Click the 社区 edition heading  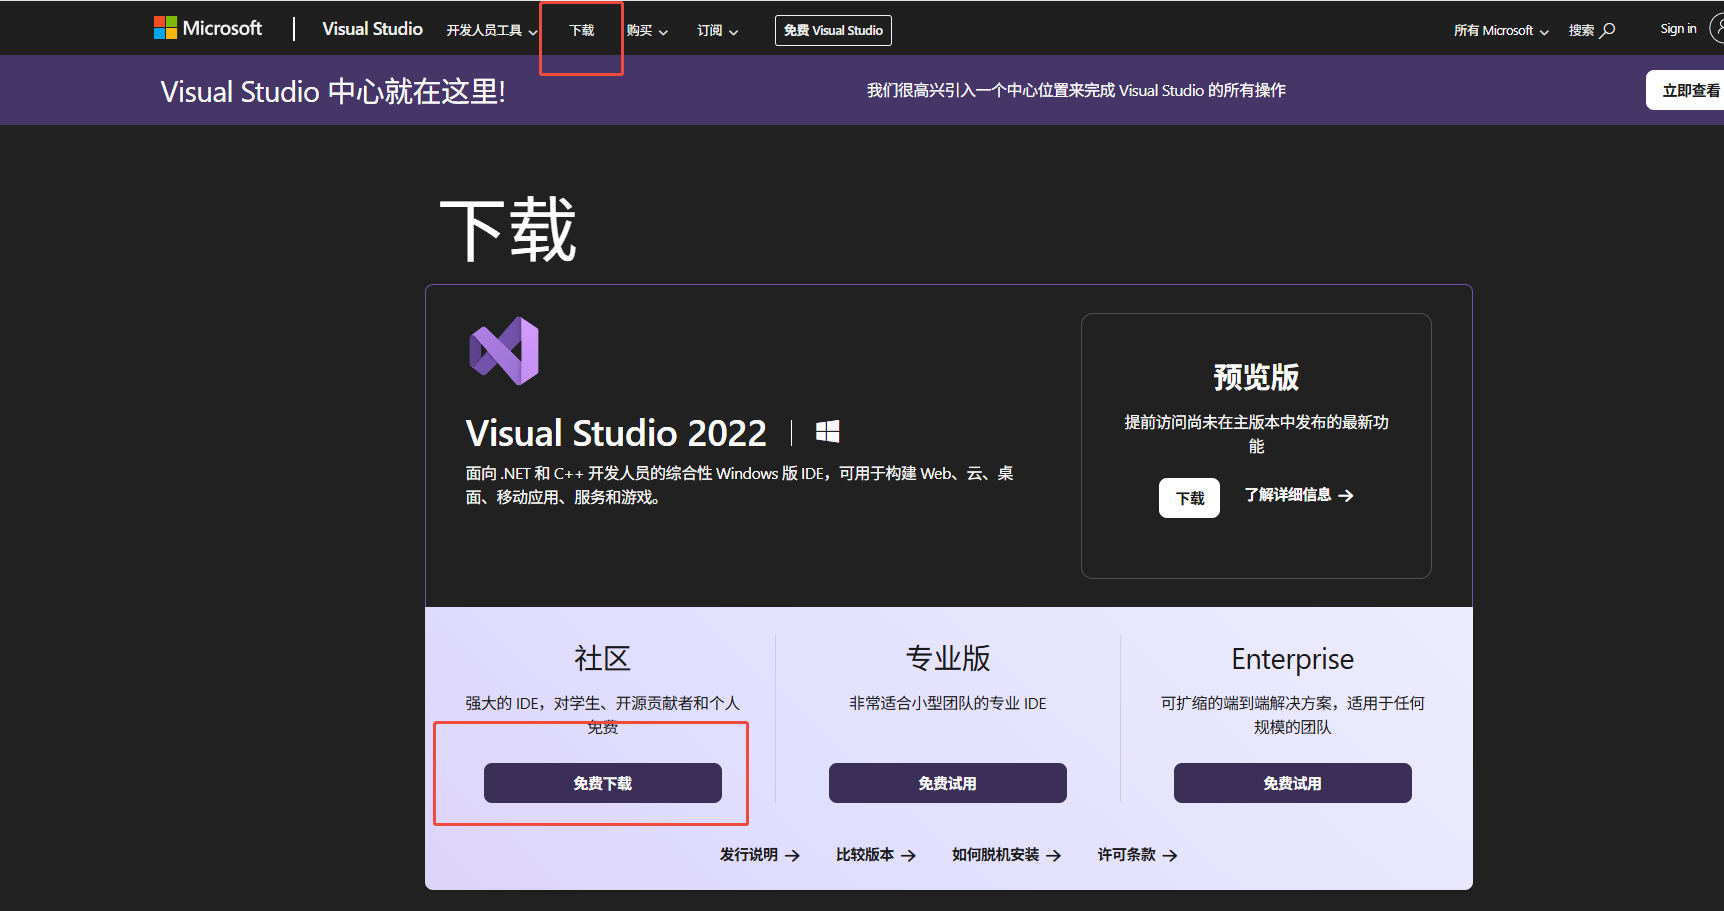coord(602,658)
